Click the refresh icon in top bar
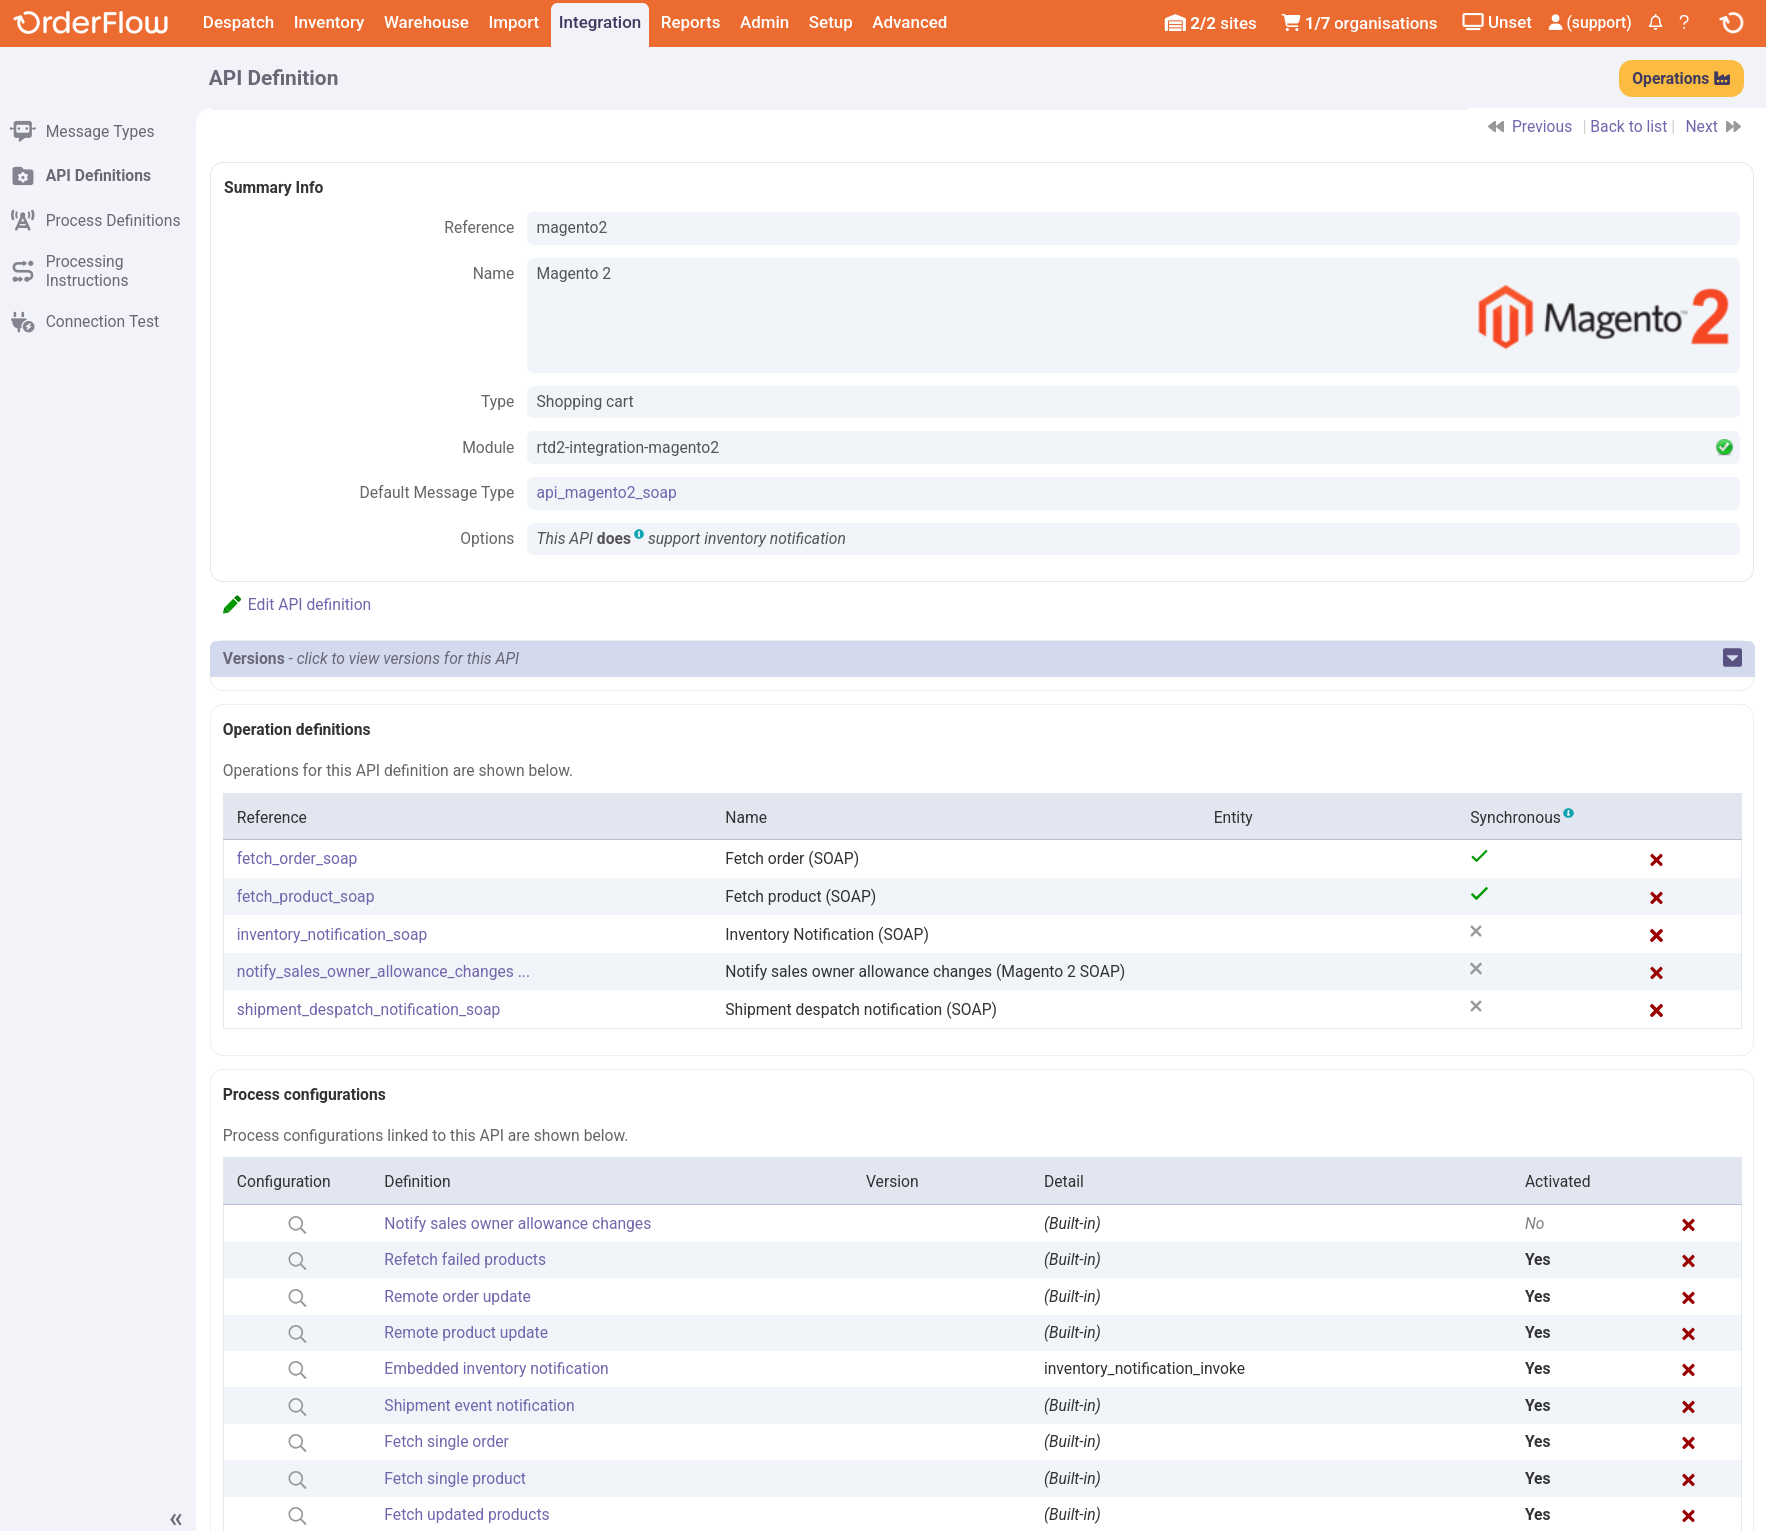This screenshot has width=1767, height=1532. pos(1732,22)
